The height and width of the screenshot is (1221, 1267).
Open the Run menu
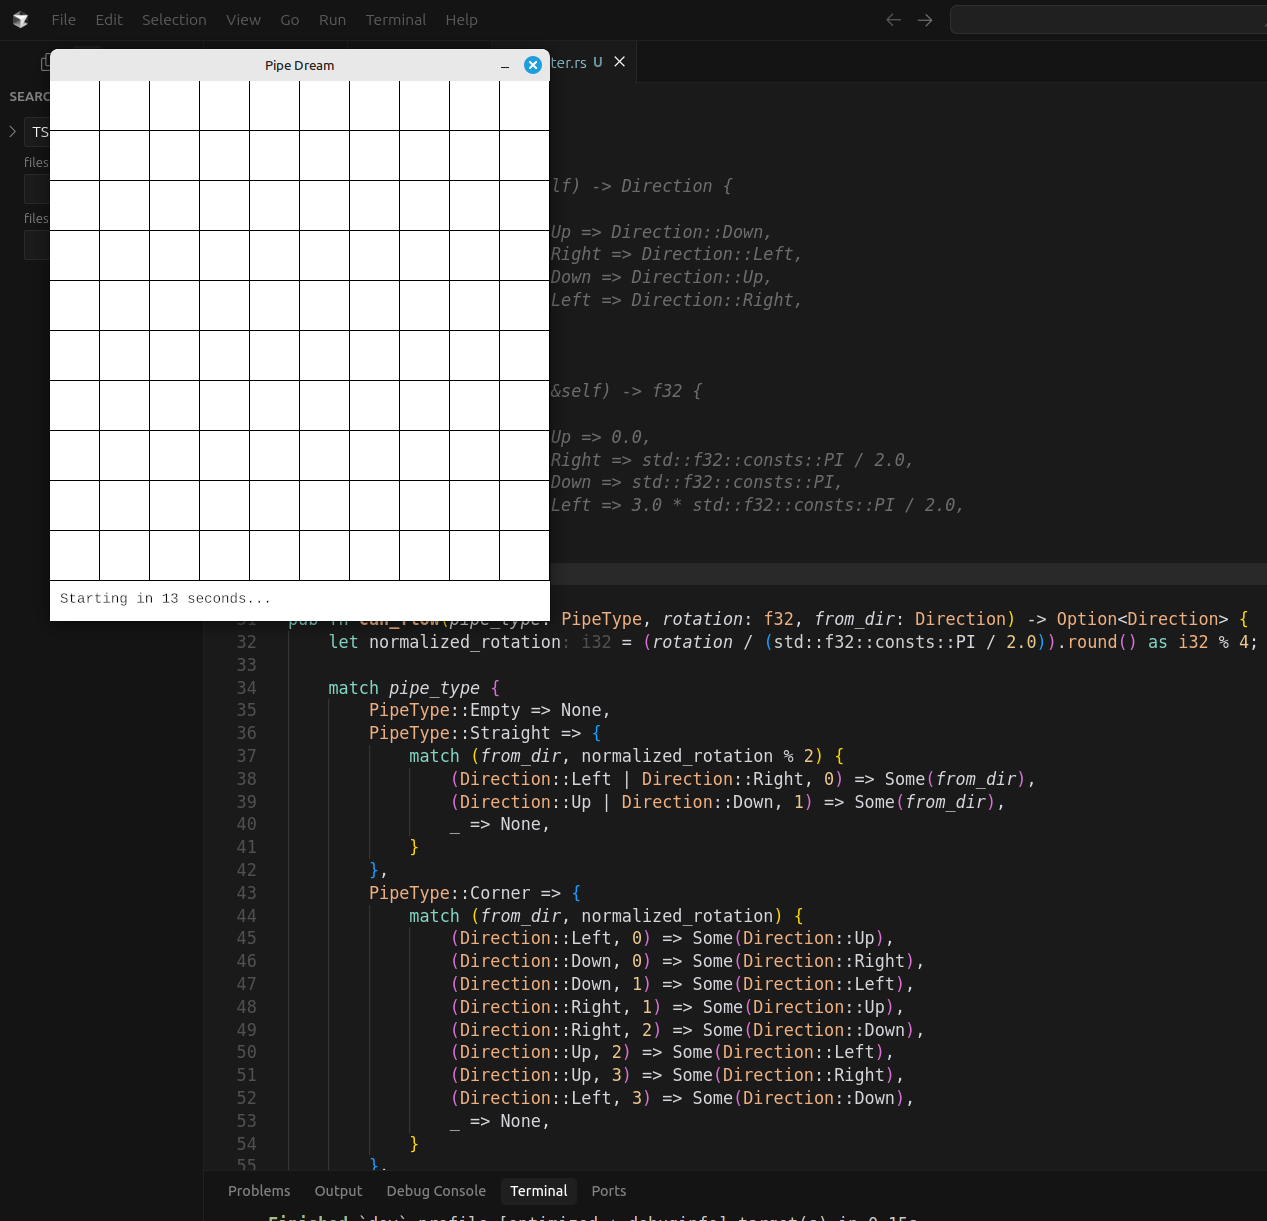(x=333, y=20)
